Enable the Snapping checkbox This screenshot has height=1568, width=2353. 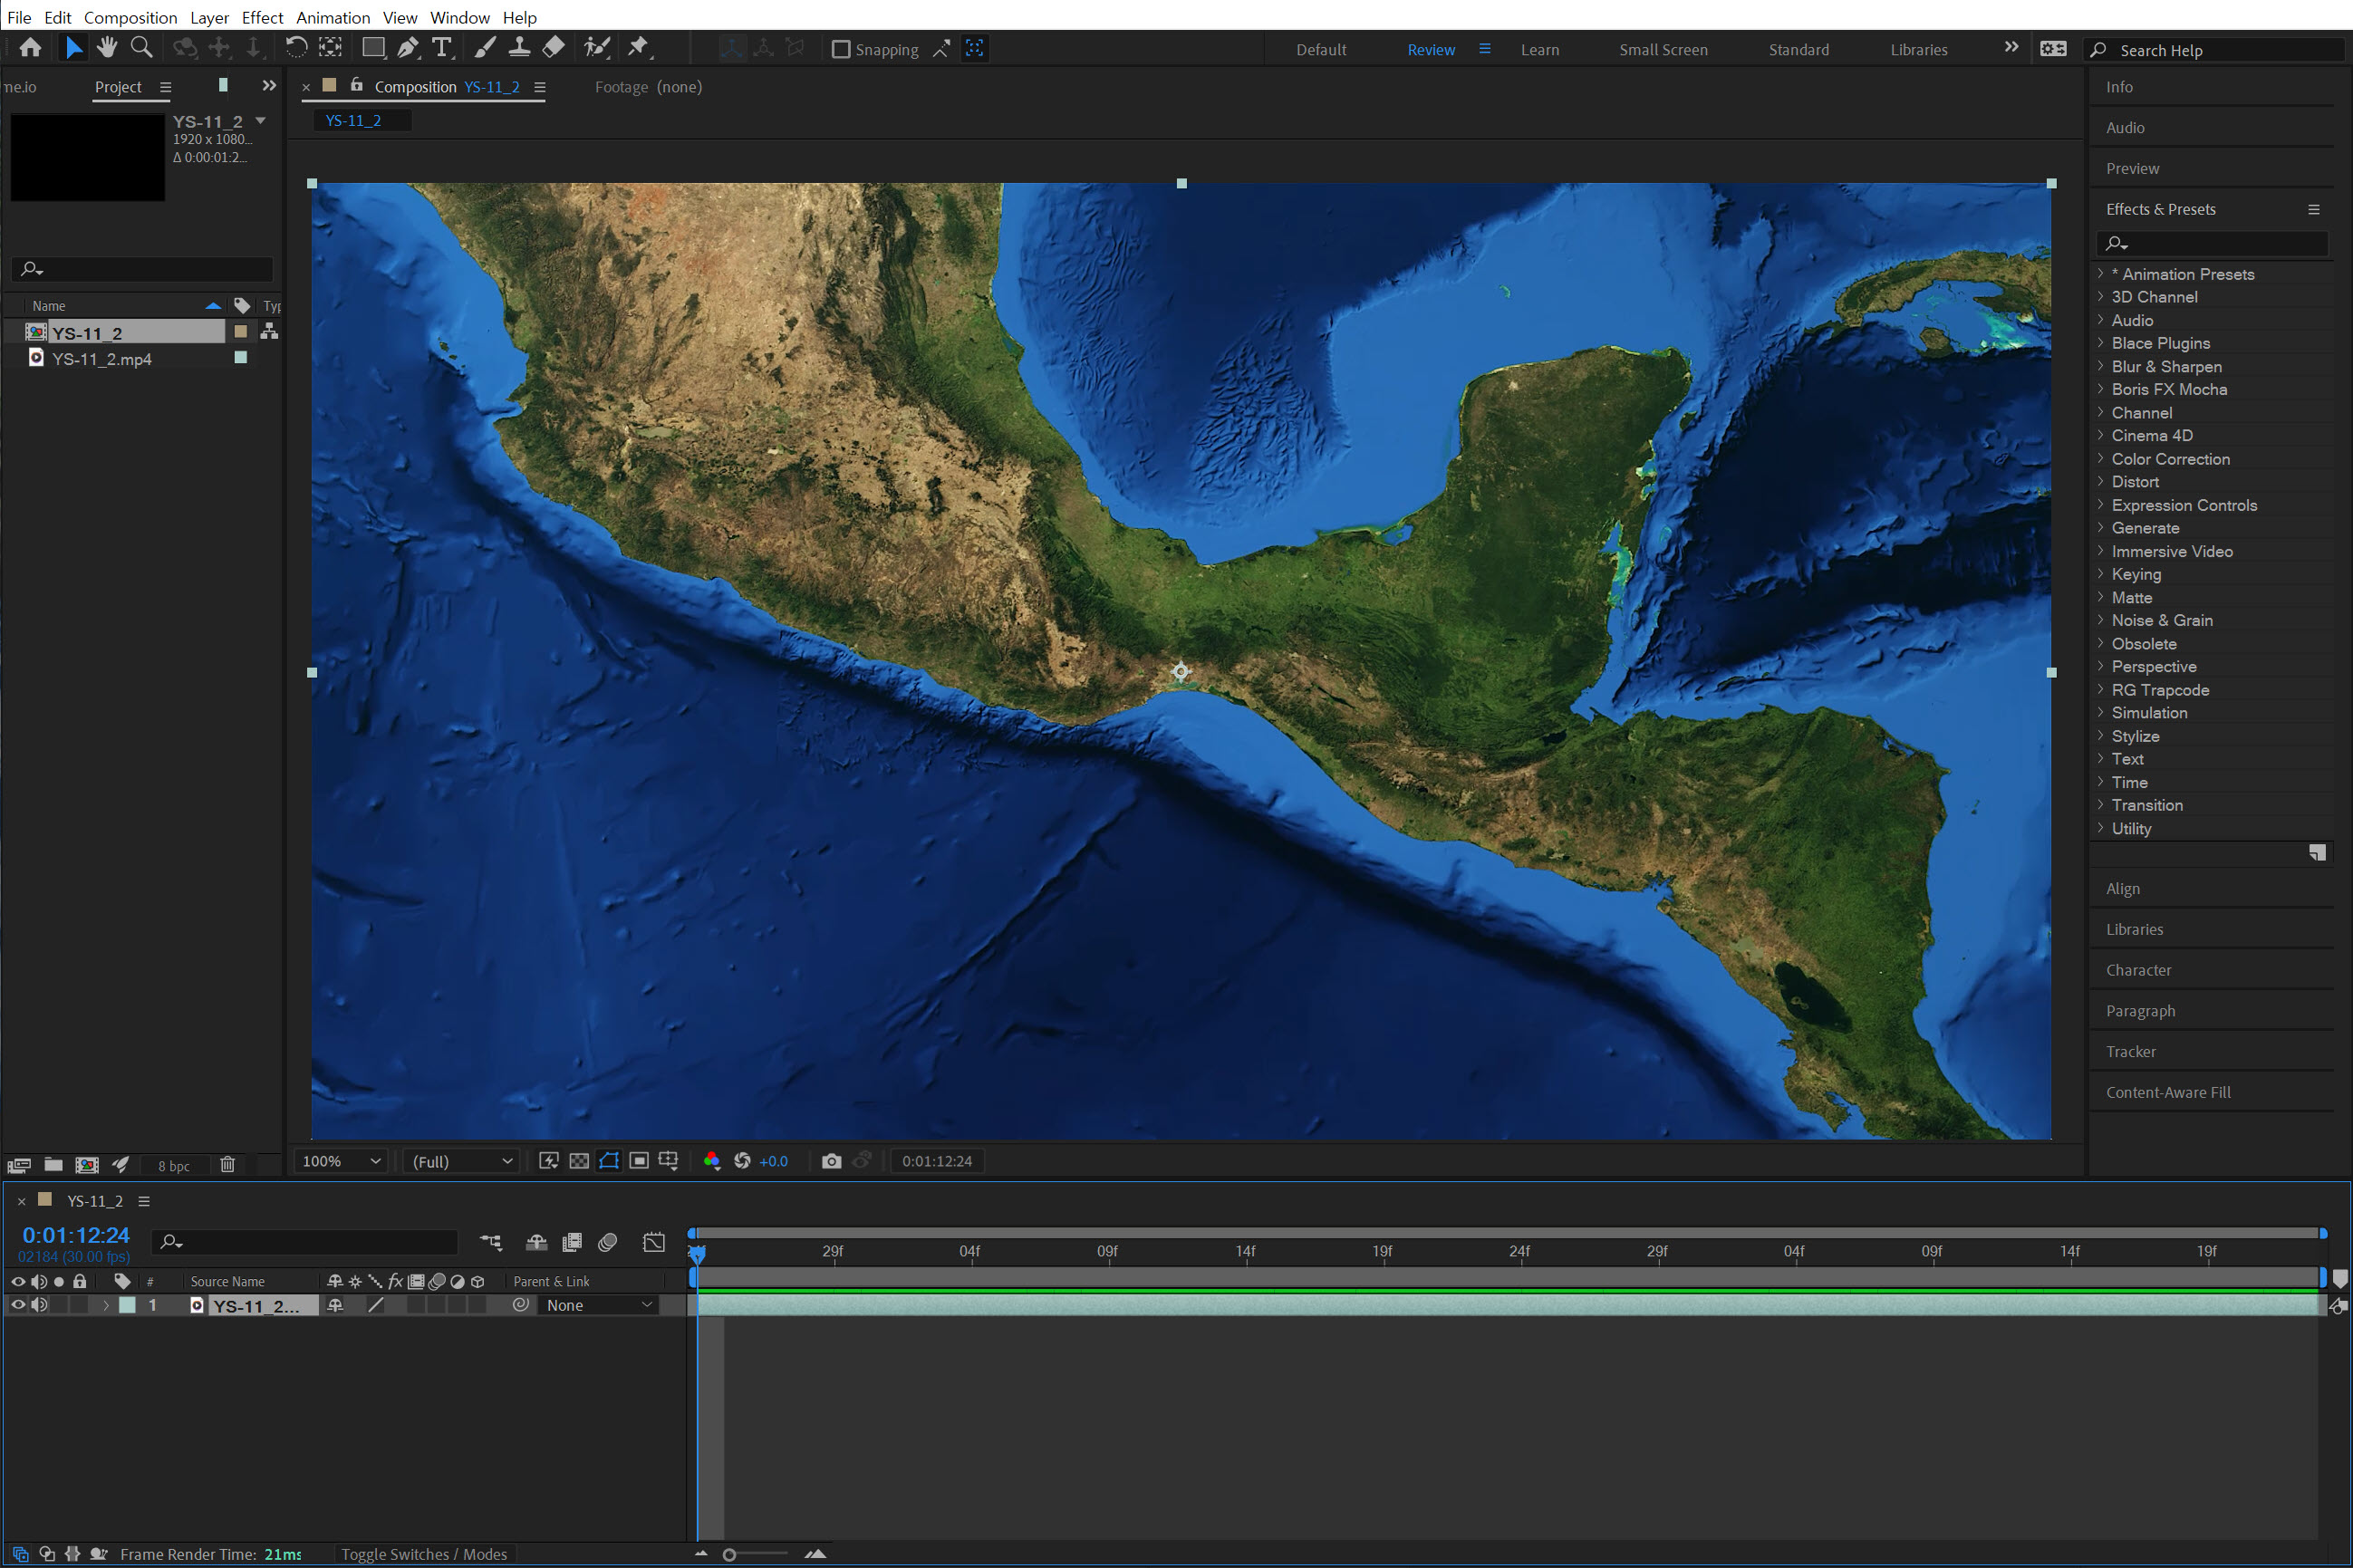(x=841, y=49)
